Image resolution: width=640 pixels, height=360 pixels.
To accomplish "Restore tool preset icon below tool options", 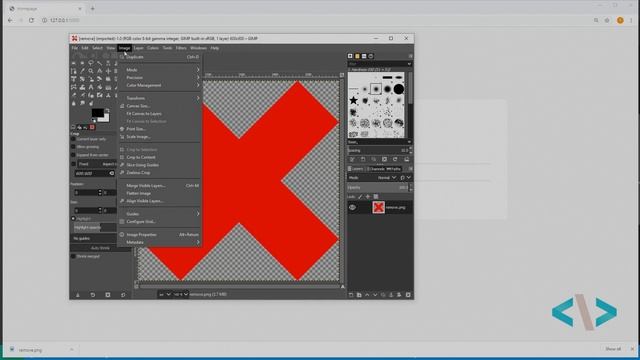I will point(93,295).
